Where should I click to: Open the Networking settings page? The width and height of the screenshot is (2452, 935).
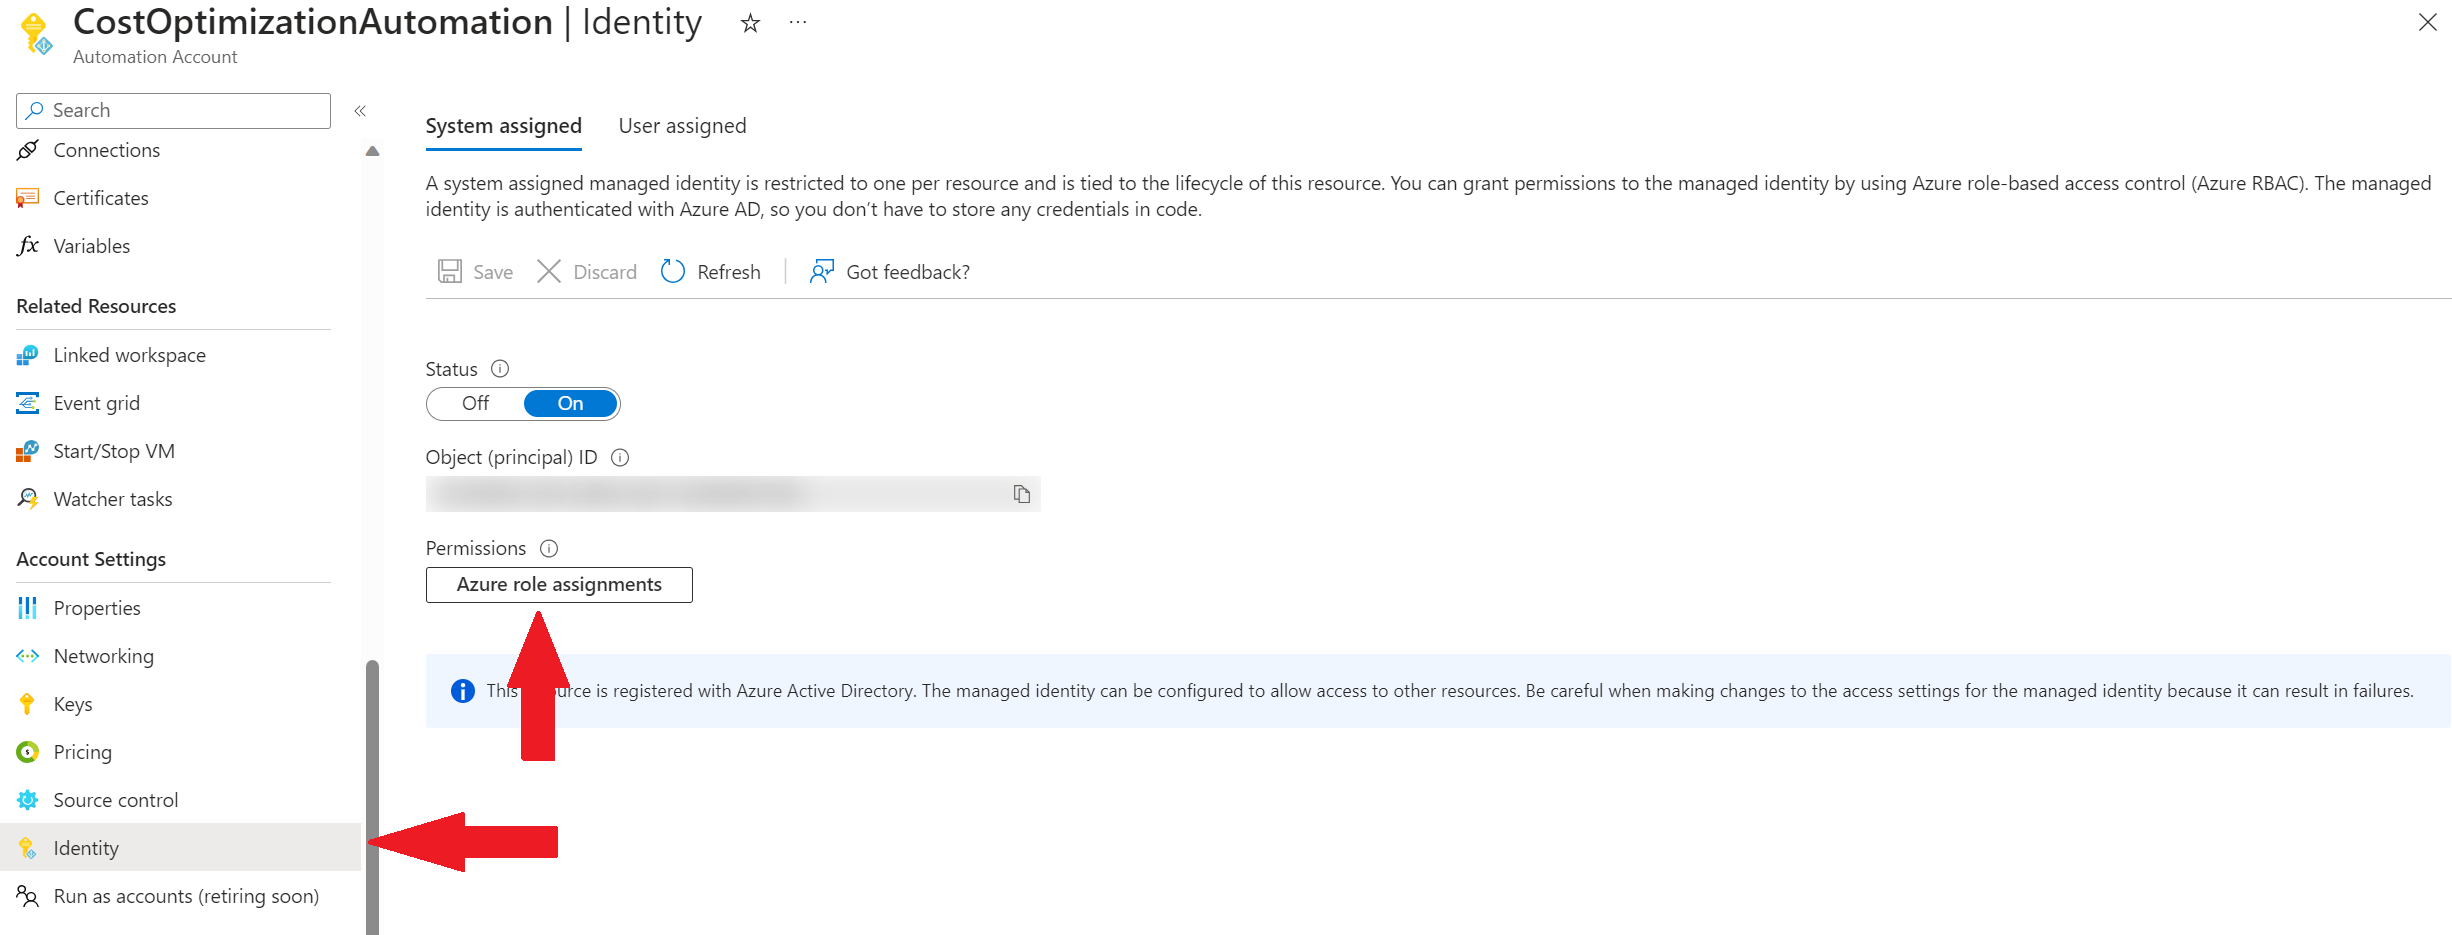[x=104, y=656]
